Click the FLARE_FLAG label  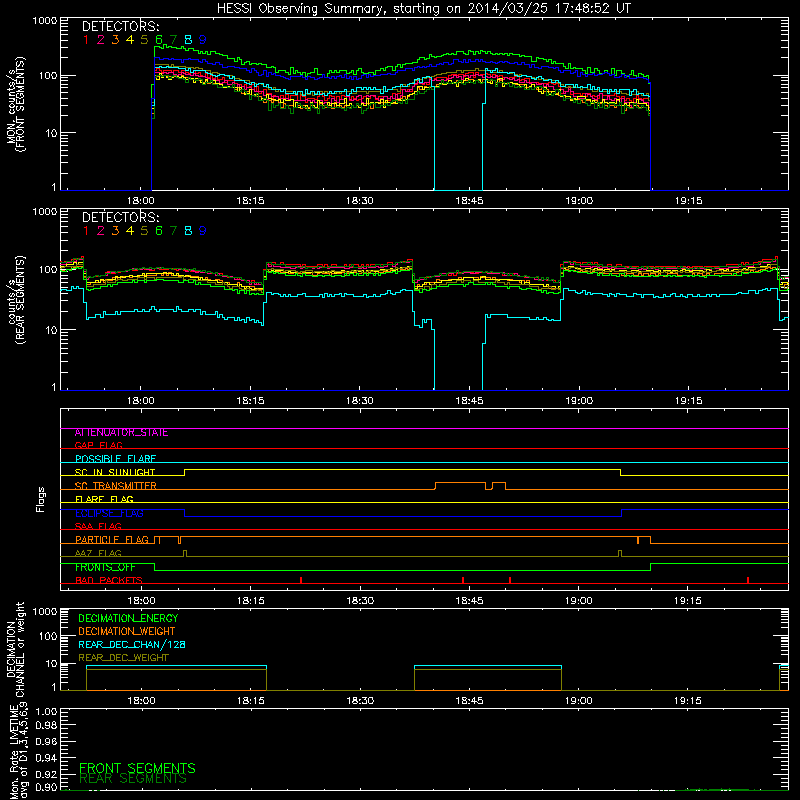(x=104, y=499)
